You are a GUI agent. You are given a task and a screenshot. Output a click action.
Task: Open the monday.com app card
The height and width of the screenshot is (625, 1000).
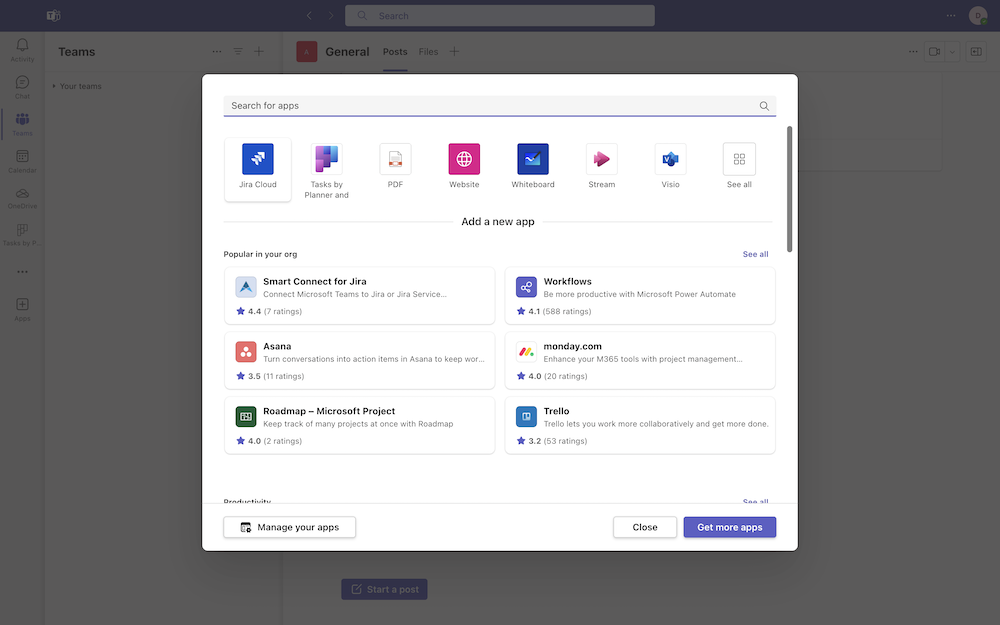(x=640, y=360)
